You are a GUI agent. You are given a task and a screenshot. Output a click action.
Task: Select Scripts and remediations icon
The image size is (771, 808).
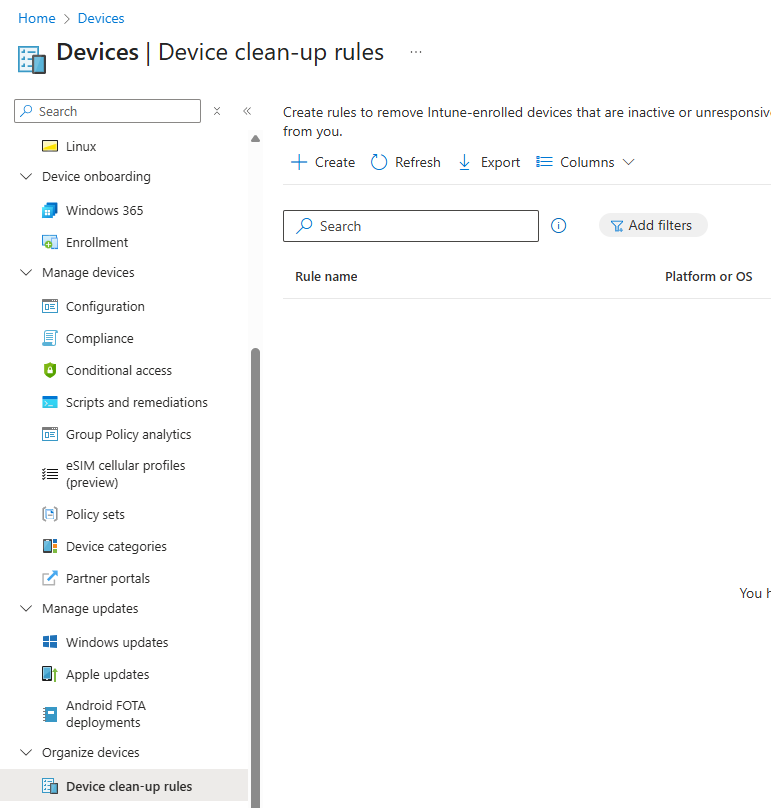[x=49, y=402]
